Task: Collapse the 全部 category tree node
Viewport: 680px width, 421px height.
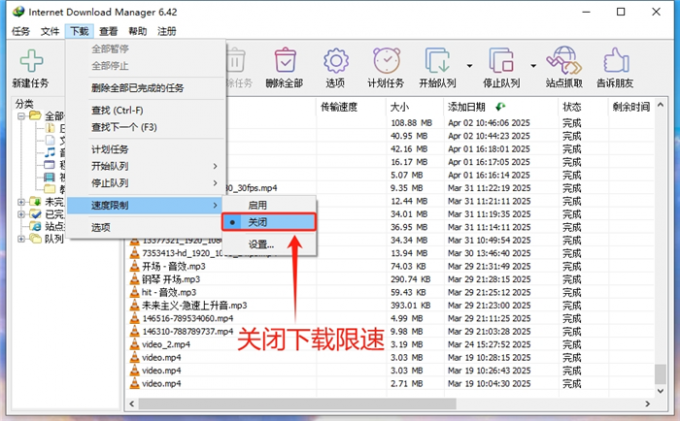Action: coord(21,116)
